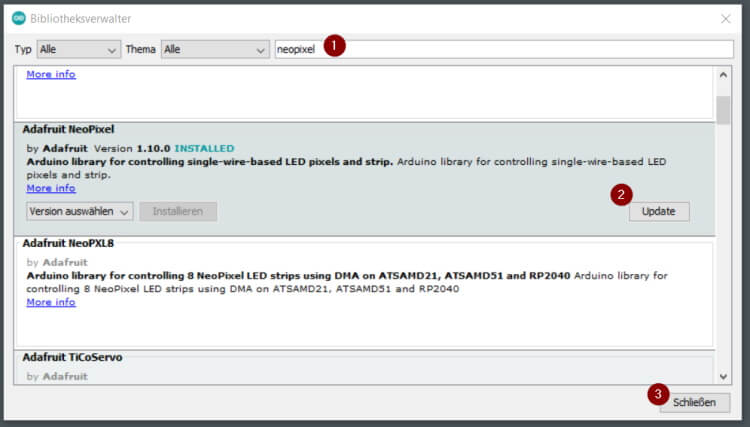750x427 pixels.
Task: Open More info link for Adafruit NeoPXL8
Action: click(51, 302)
